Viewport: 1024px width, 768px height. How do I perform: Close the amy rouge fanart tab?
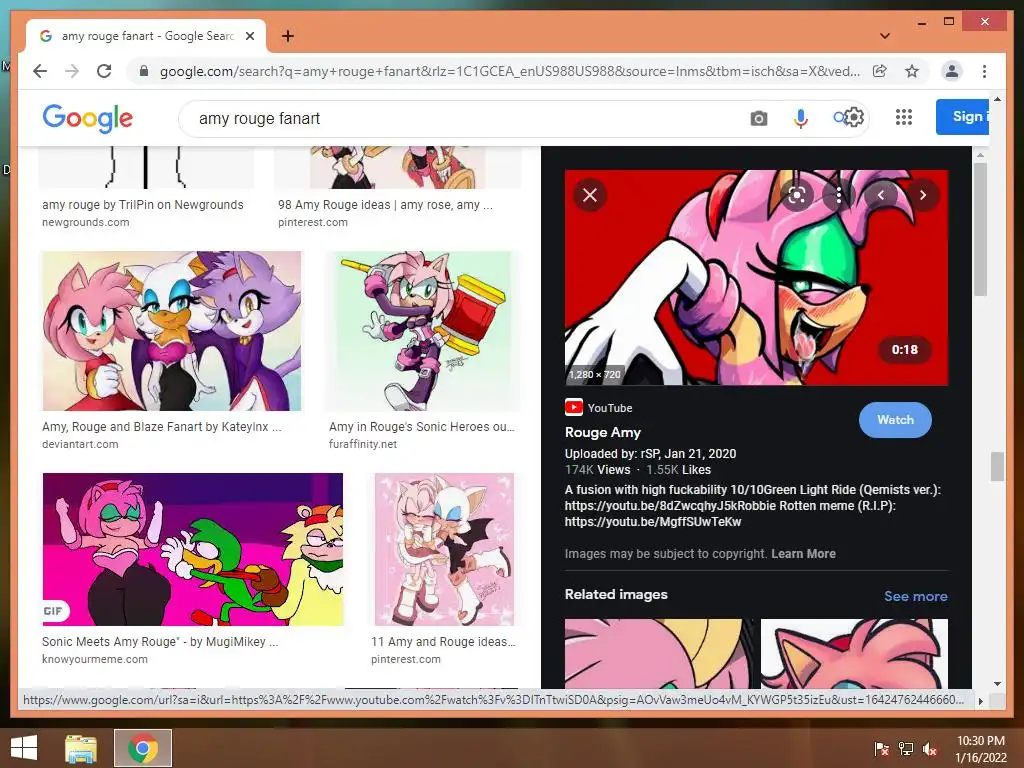[249, 36]
